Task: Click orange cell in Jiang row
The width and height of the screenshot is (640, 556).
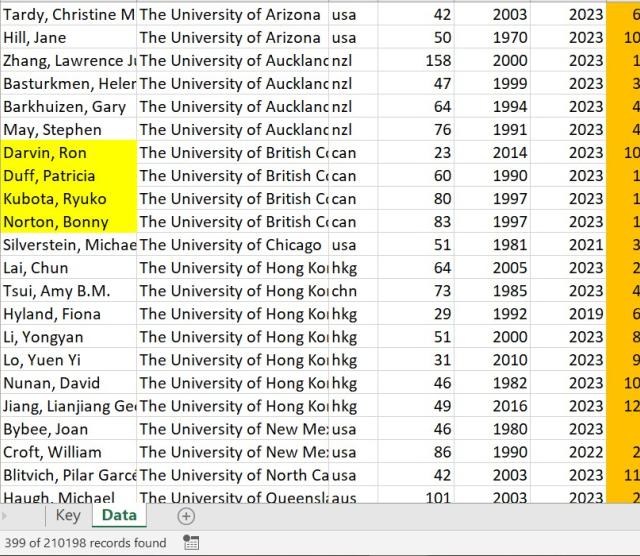Action: [x=623, y=406]
